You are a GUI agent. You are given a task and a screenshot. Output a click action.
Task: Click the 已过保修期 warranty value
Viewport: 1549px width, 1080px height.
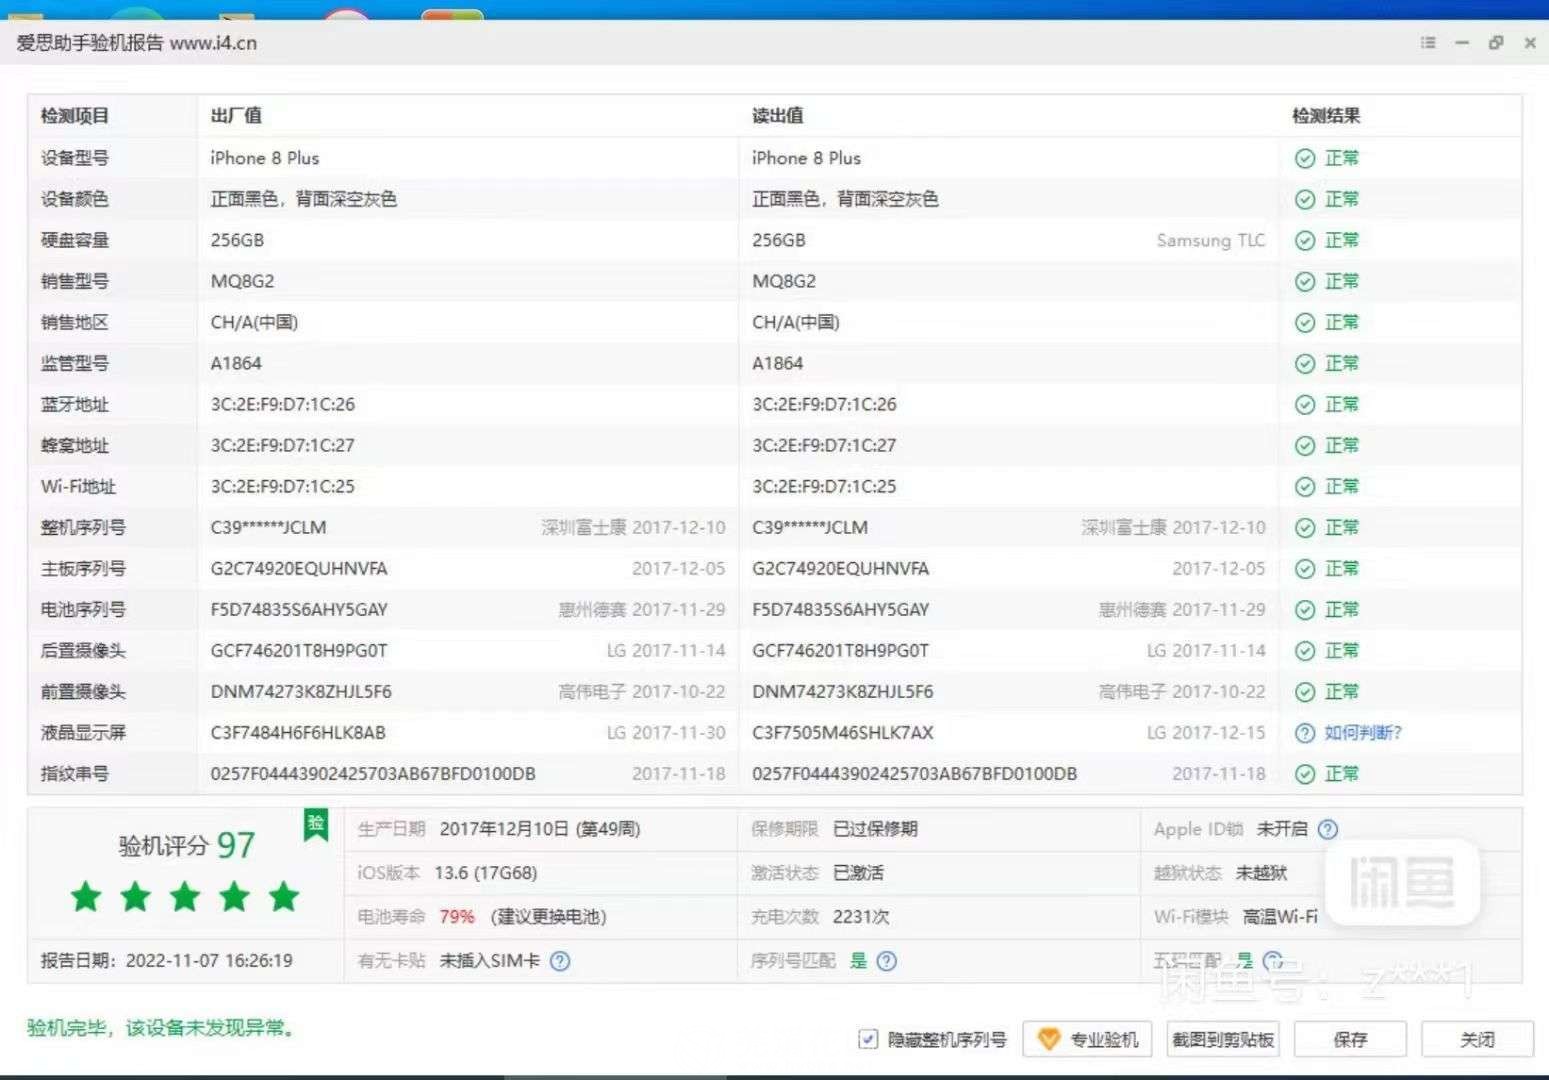(x=875, y=829)
